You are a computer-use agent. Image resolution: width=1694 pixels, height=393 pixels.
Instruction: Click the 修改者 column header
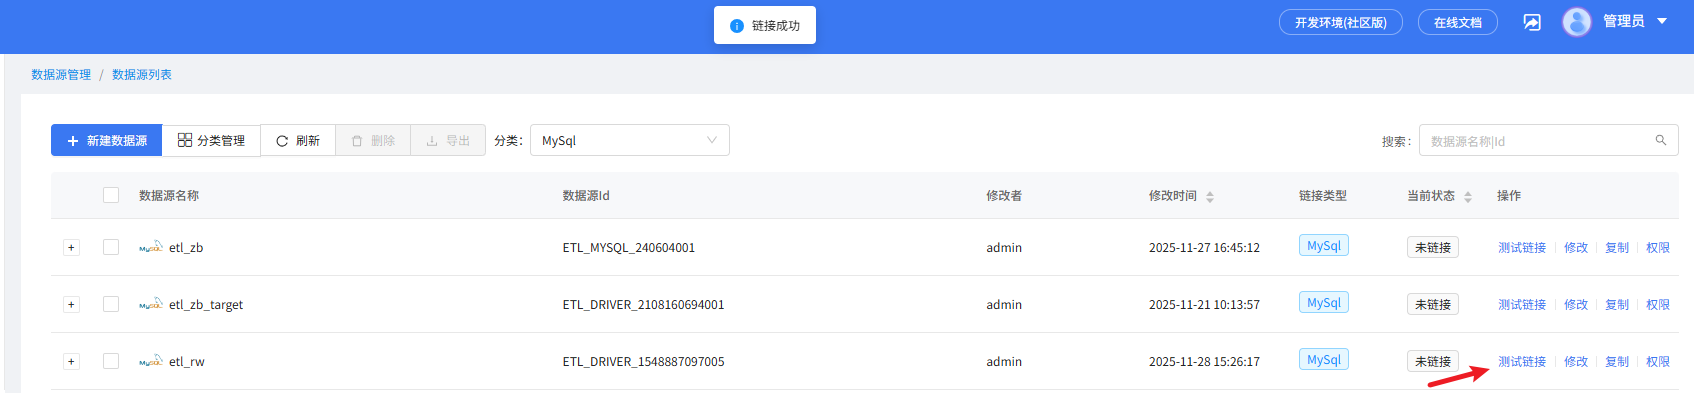pyautogui.click(x=1004, y=196)
